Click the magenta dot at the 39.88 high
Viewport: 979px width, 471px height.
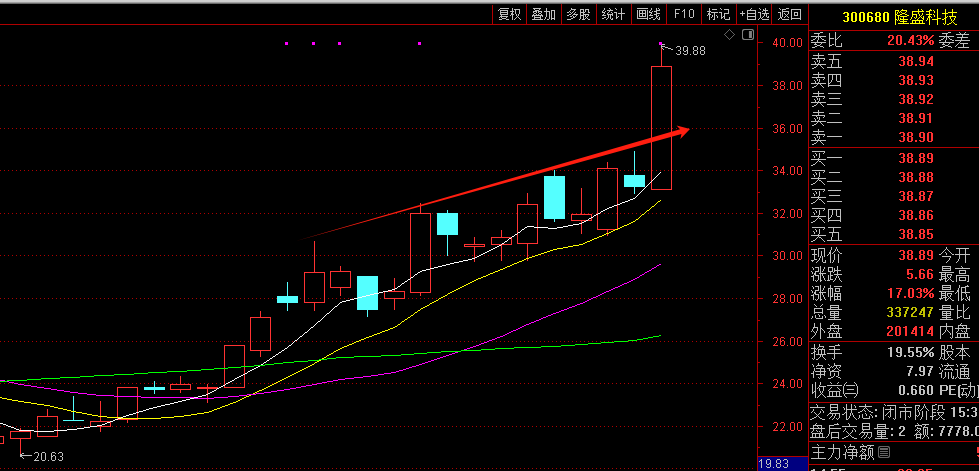661,44
